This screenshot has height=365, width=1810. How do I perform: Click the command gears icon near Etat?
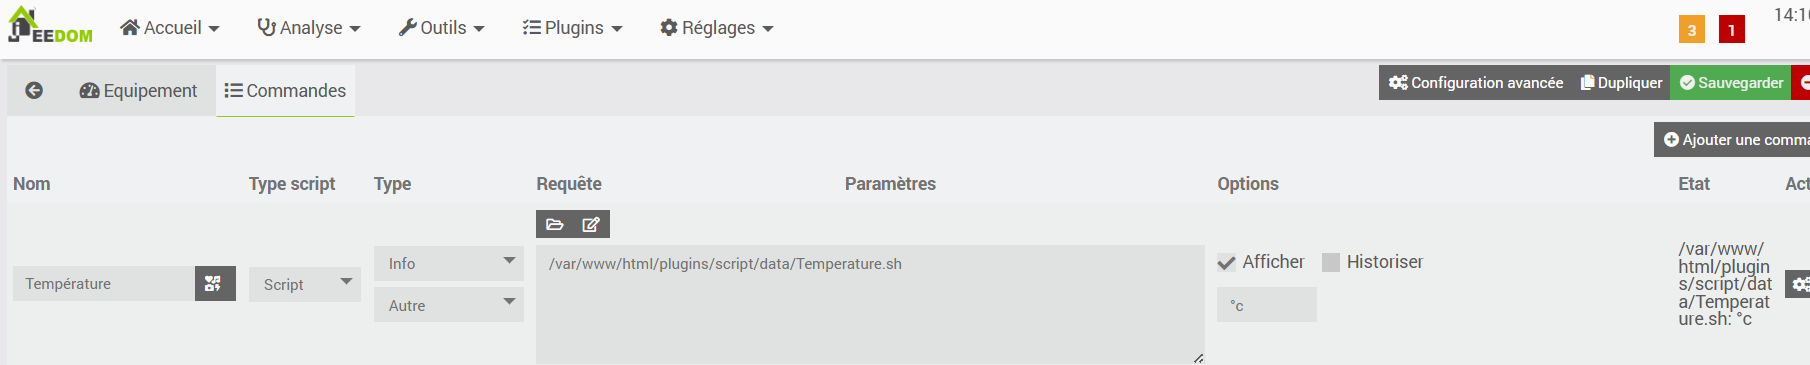coord(1799,285)
